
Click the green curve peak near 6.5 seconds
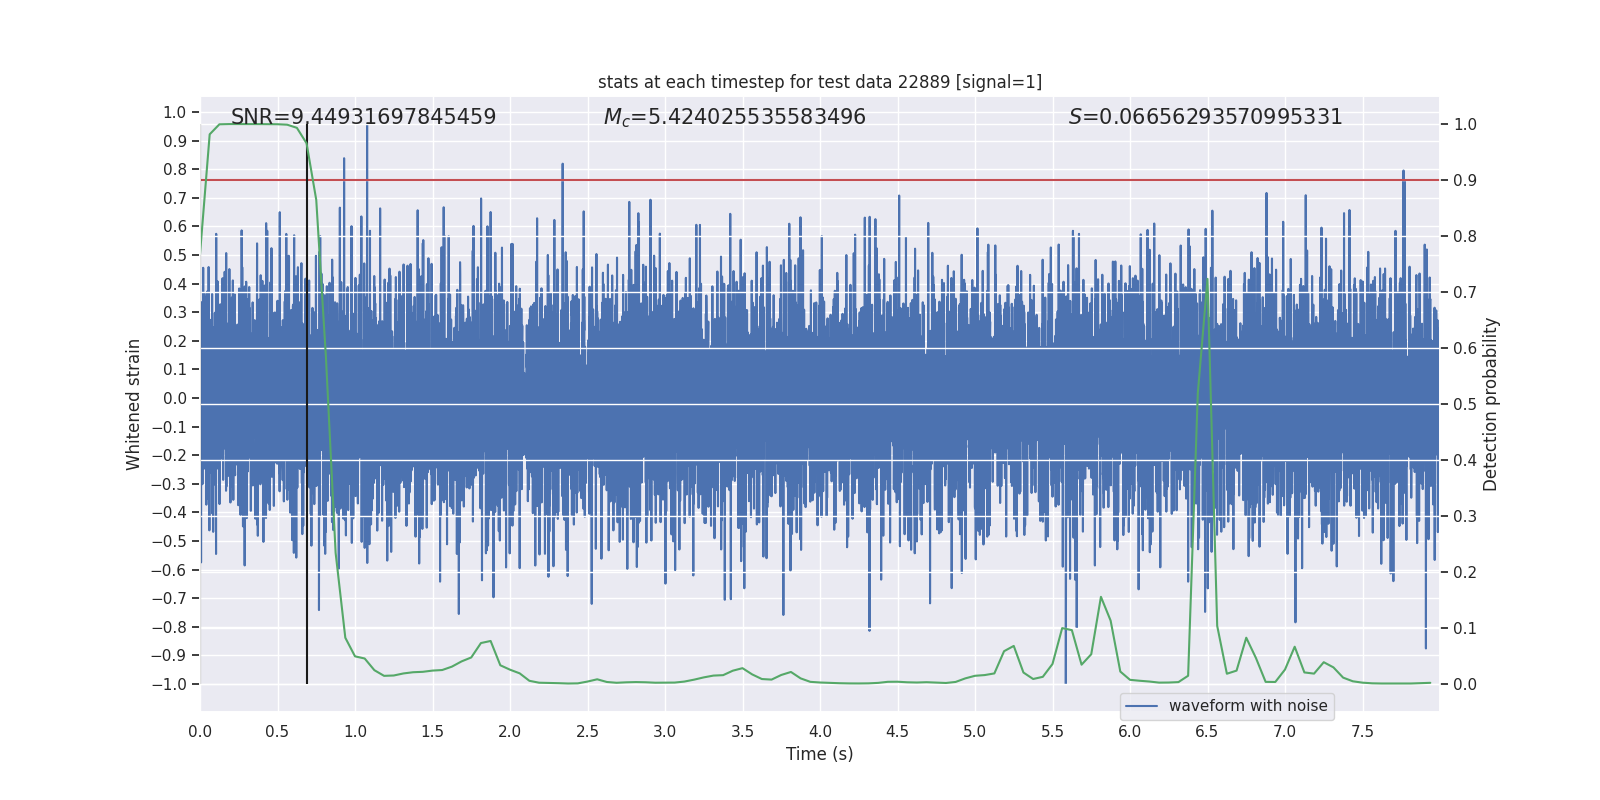pos(1207,280)
